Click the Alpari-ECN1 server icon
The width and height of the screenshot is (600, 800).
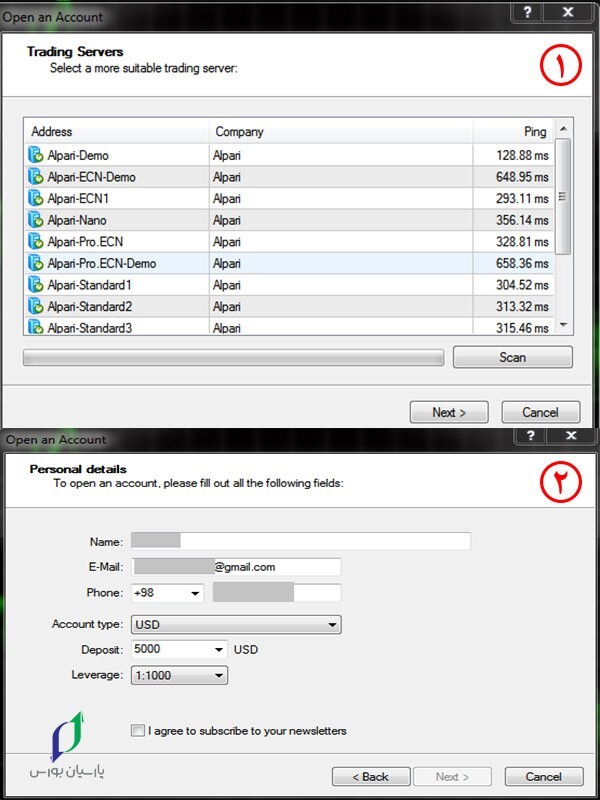[36, 198]
